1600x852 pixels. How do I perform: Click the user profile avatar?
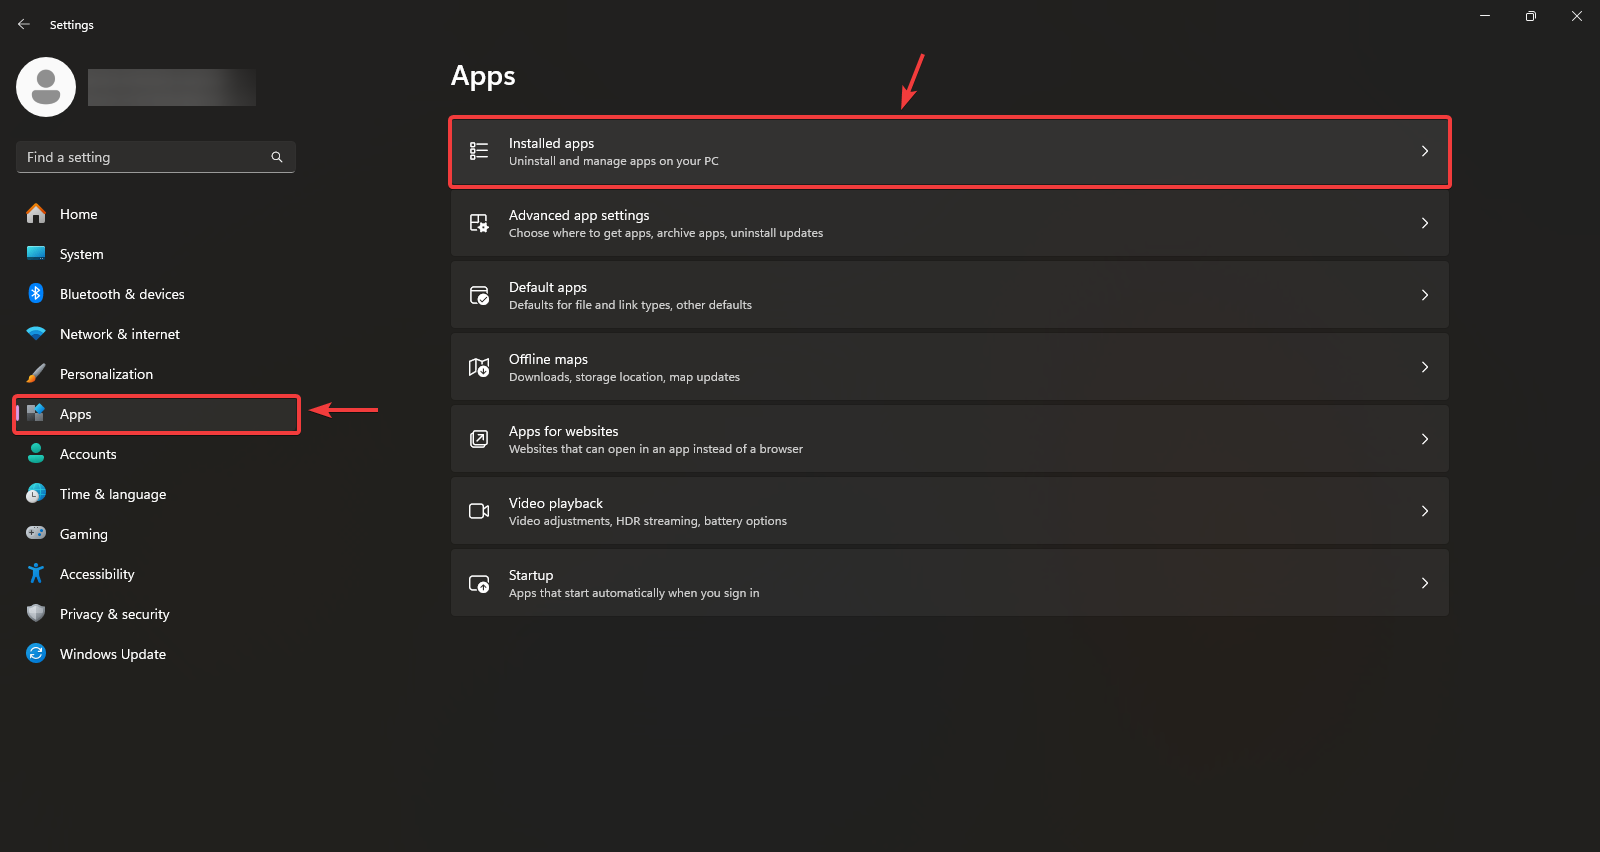coord(46,87)
